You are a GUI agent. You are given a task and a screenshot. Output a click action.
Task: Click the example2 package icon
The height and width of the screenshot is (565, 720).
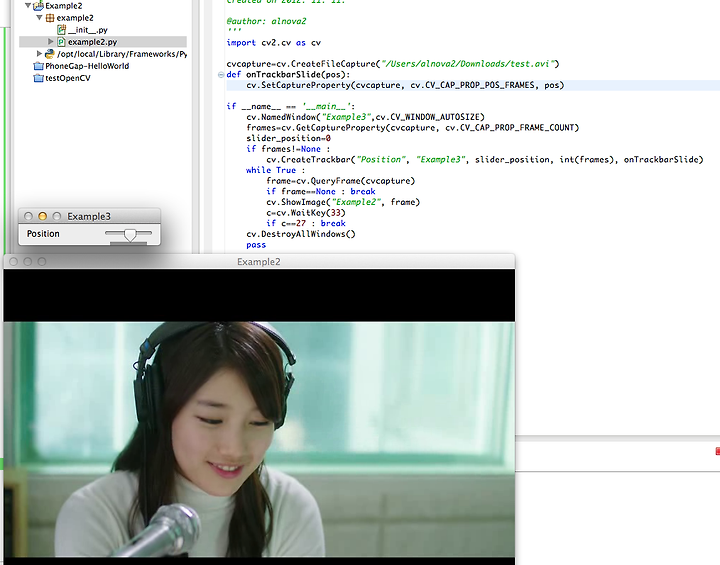click(x=50, y=17)
